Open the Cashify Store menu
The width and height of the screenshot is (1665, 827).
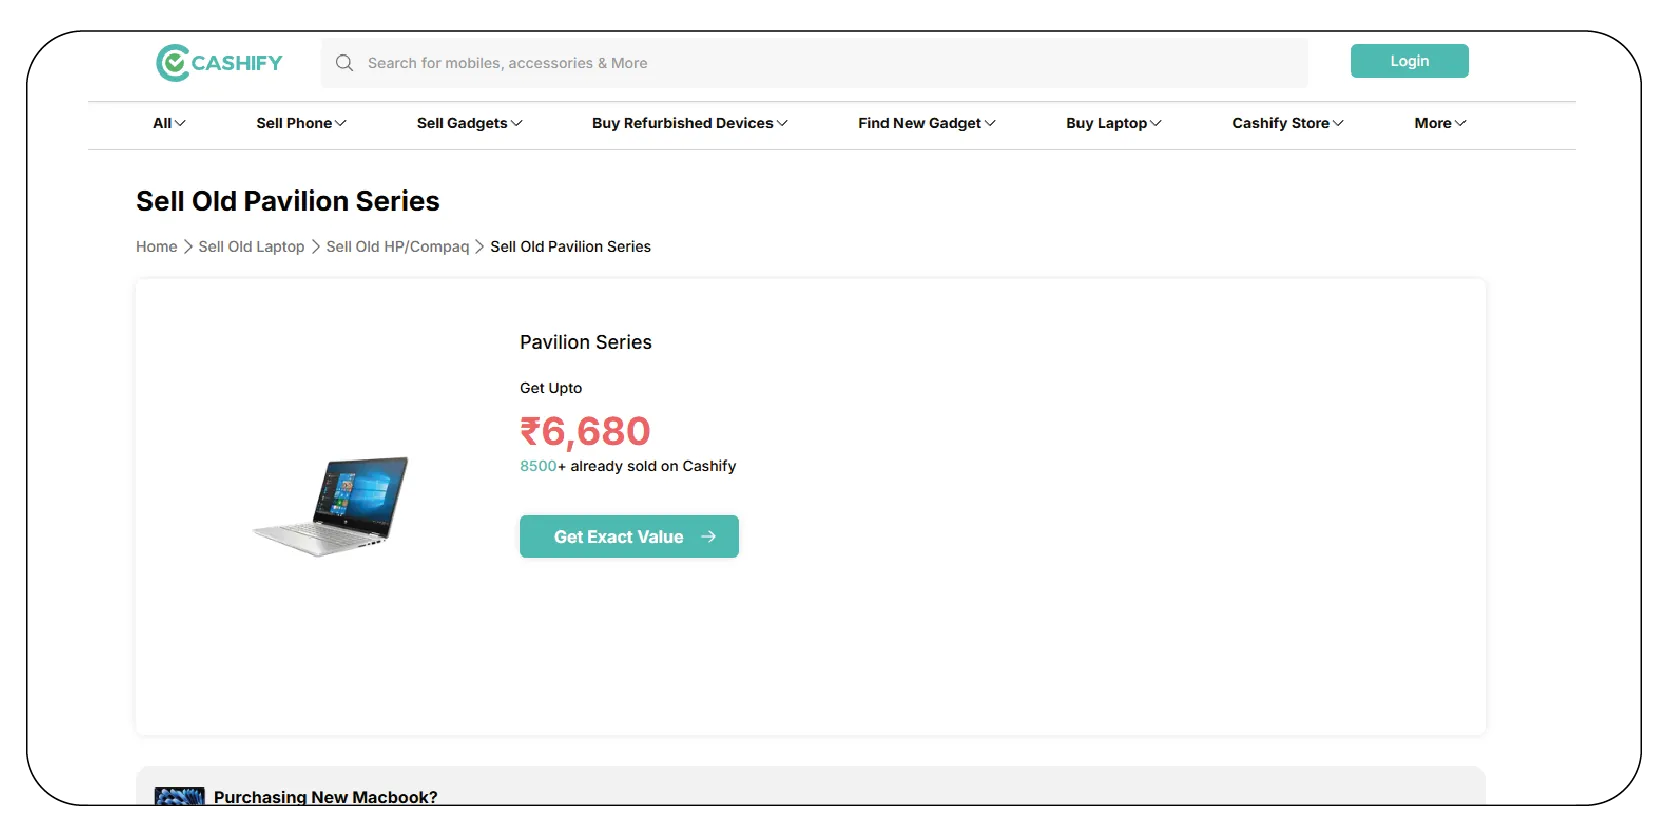pos(1286,123)
